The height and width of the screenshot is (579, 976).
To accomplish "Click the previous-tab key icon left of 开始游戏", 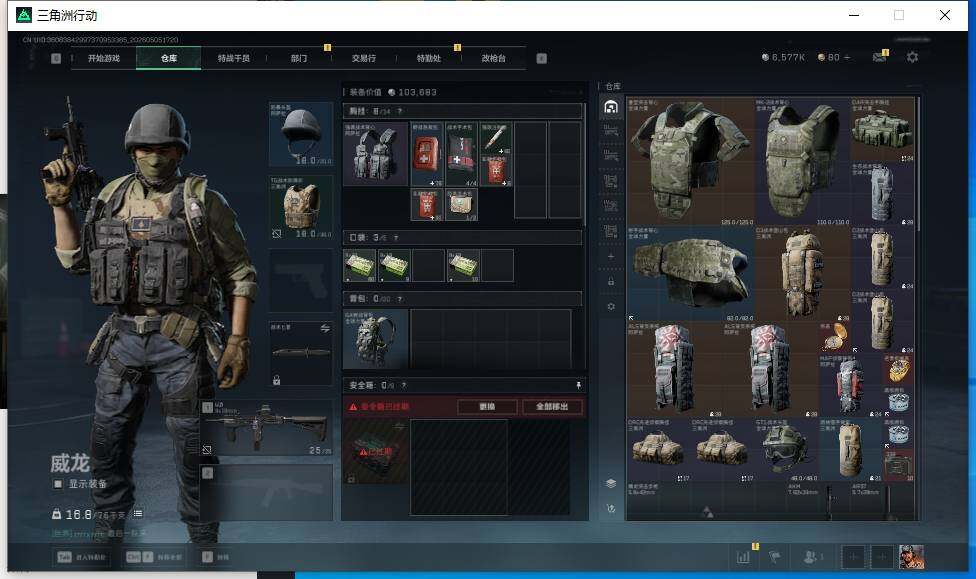I will [x=56, y=58].
